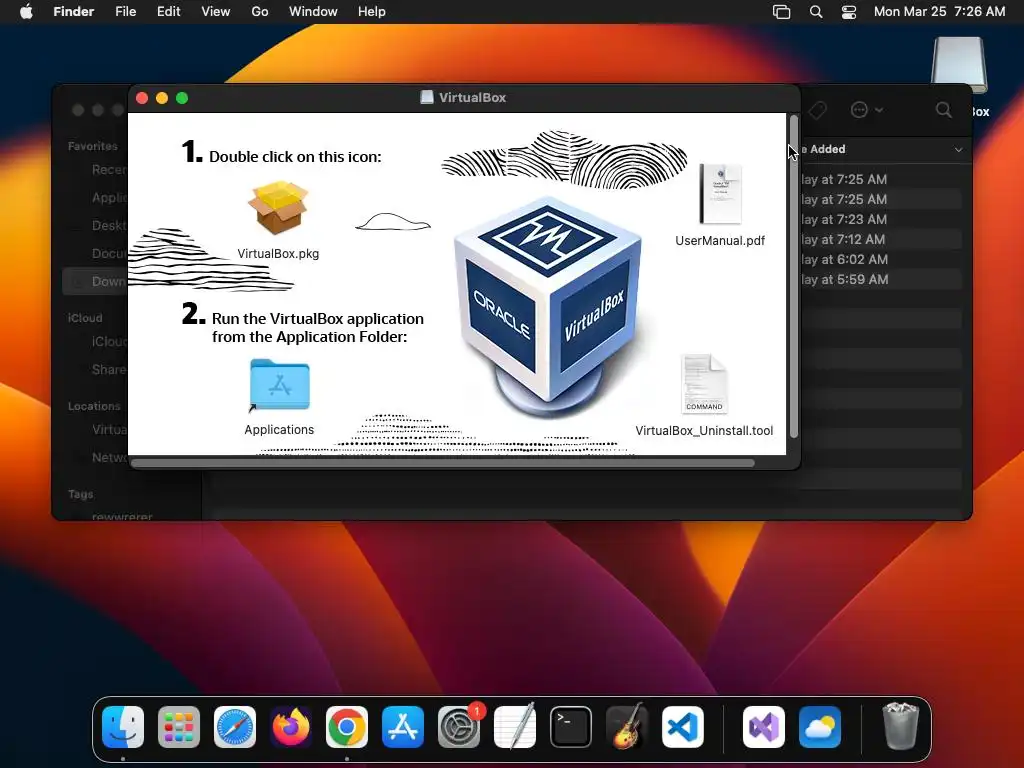Select the row dated 7:12 AM
Image resolution: width=1024 pixels, height=768 pixels.
(x=882, y=240)
